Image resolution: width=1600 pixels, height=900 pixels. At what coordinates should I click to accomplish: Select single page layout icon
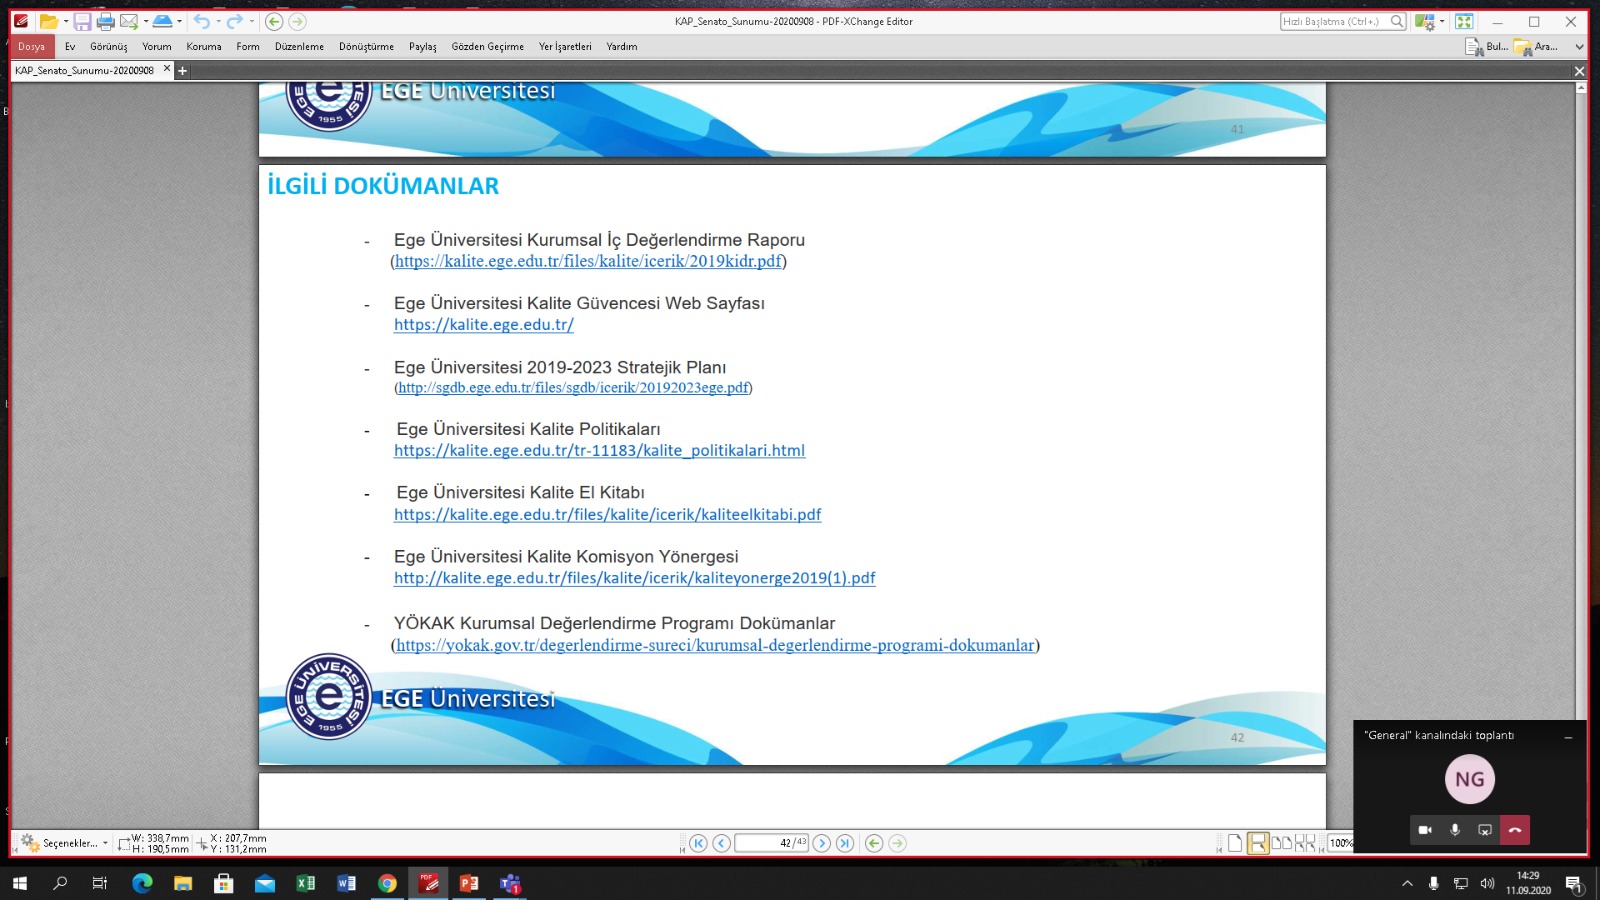(1235, 843)
